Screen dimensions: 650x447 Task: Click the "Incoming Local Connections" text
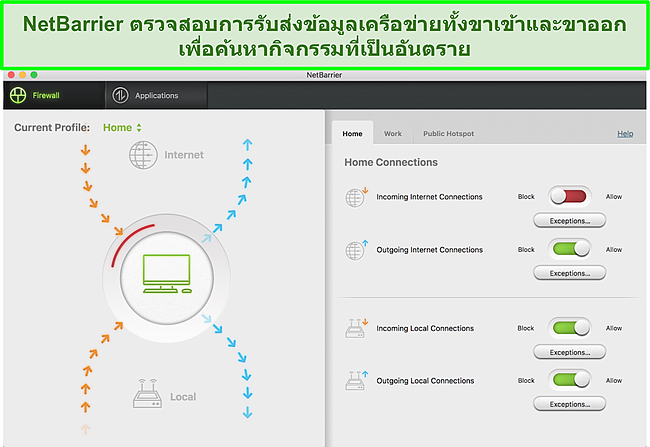click(x=425, y=328)
